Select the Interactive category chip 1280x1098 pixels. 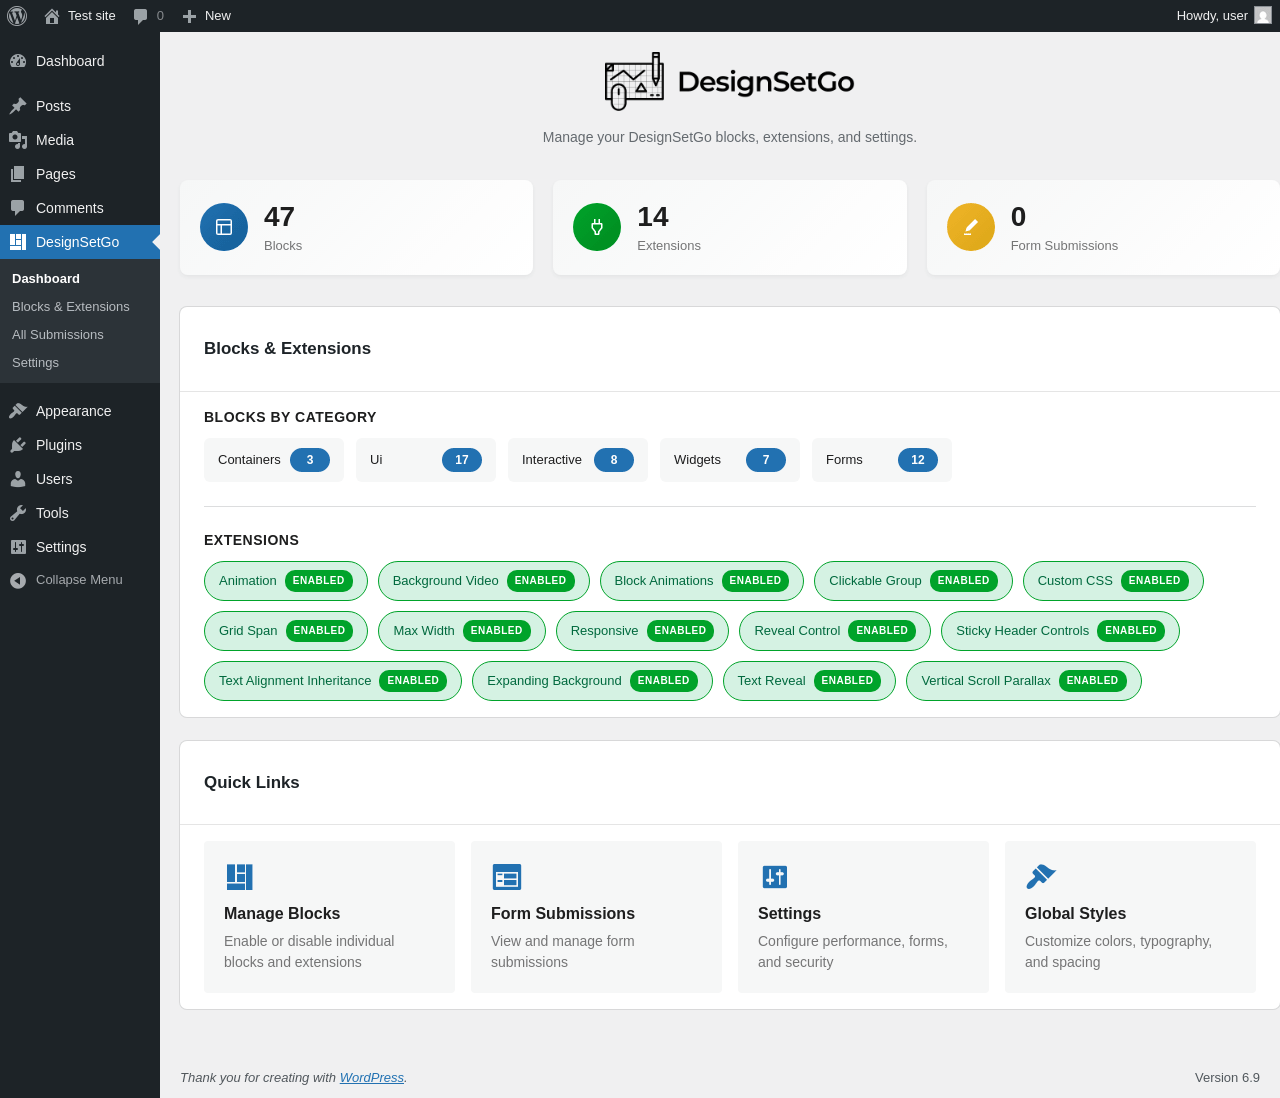click(x=578, y=460)
